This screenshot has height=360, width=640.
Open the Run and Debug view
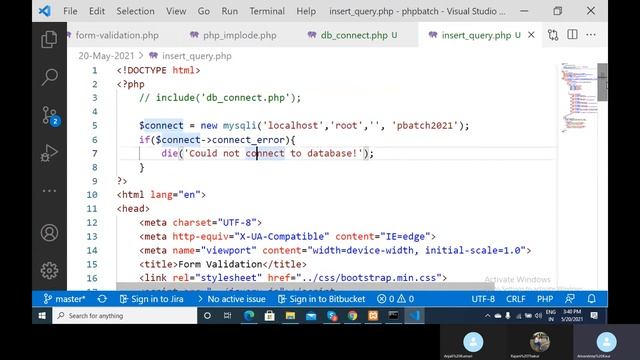[49, 153]
